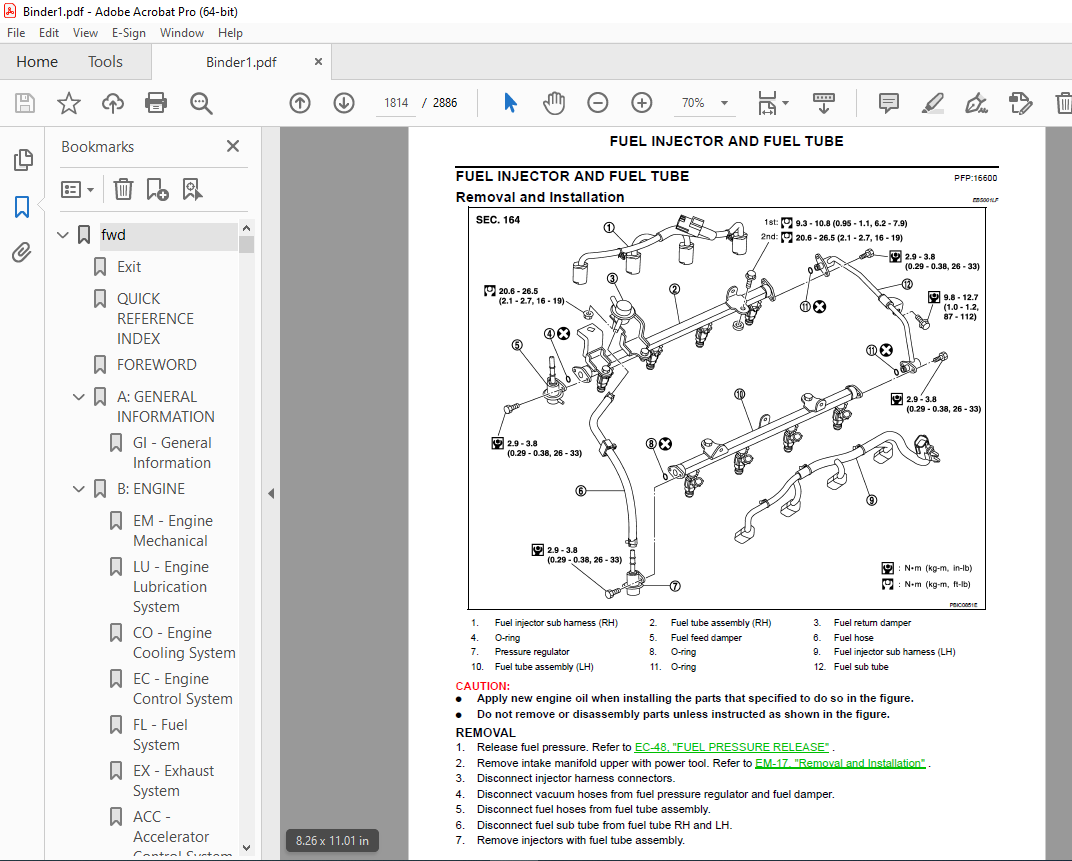Zoom out with minus icon

pos(598,103)
